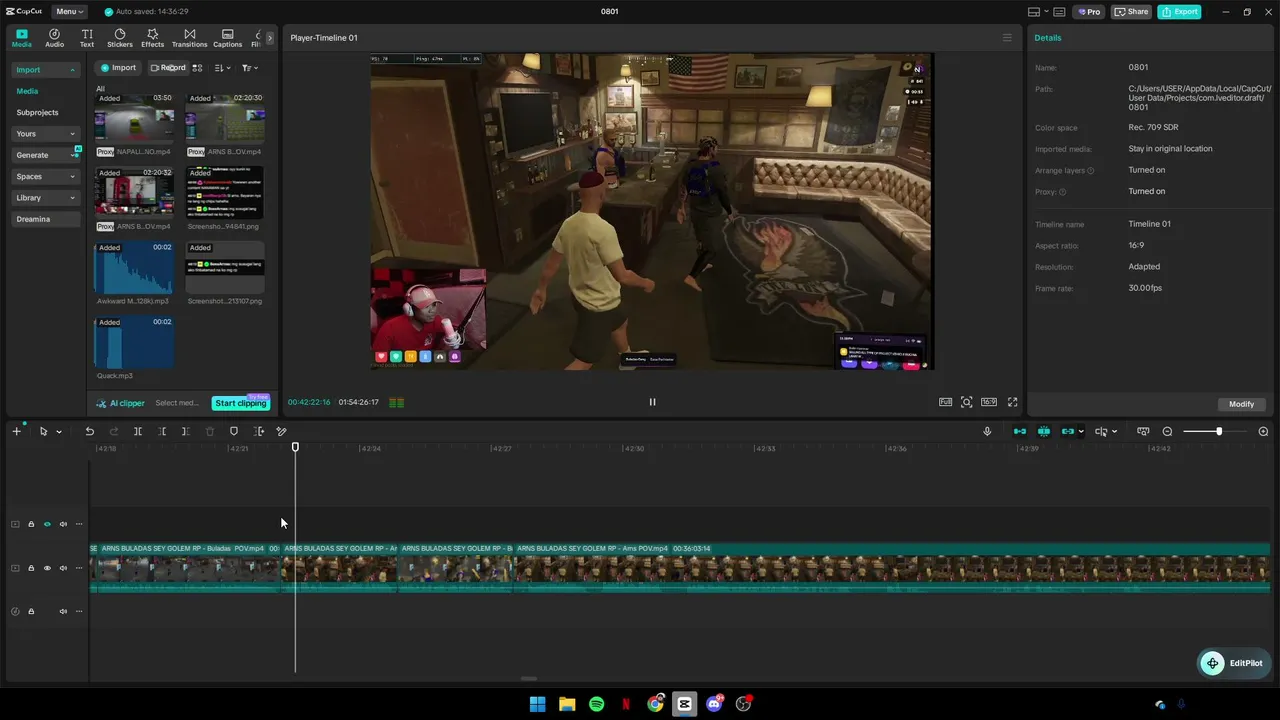Click the Record button

tap(167, 68)
